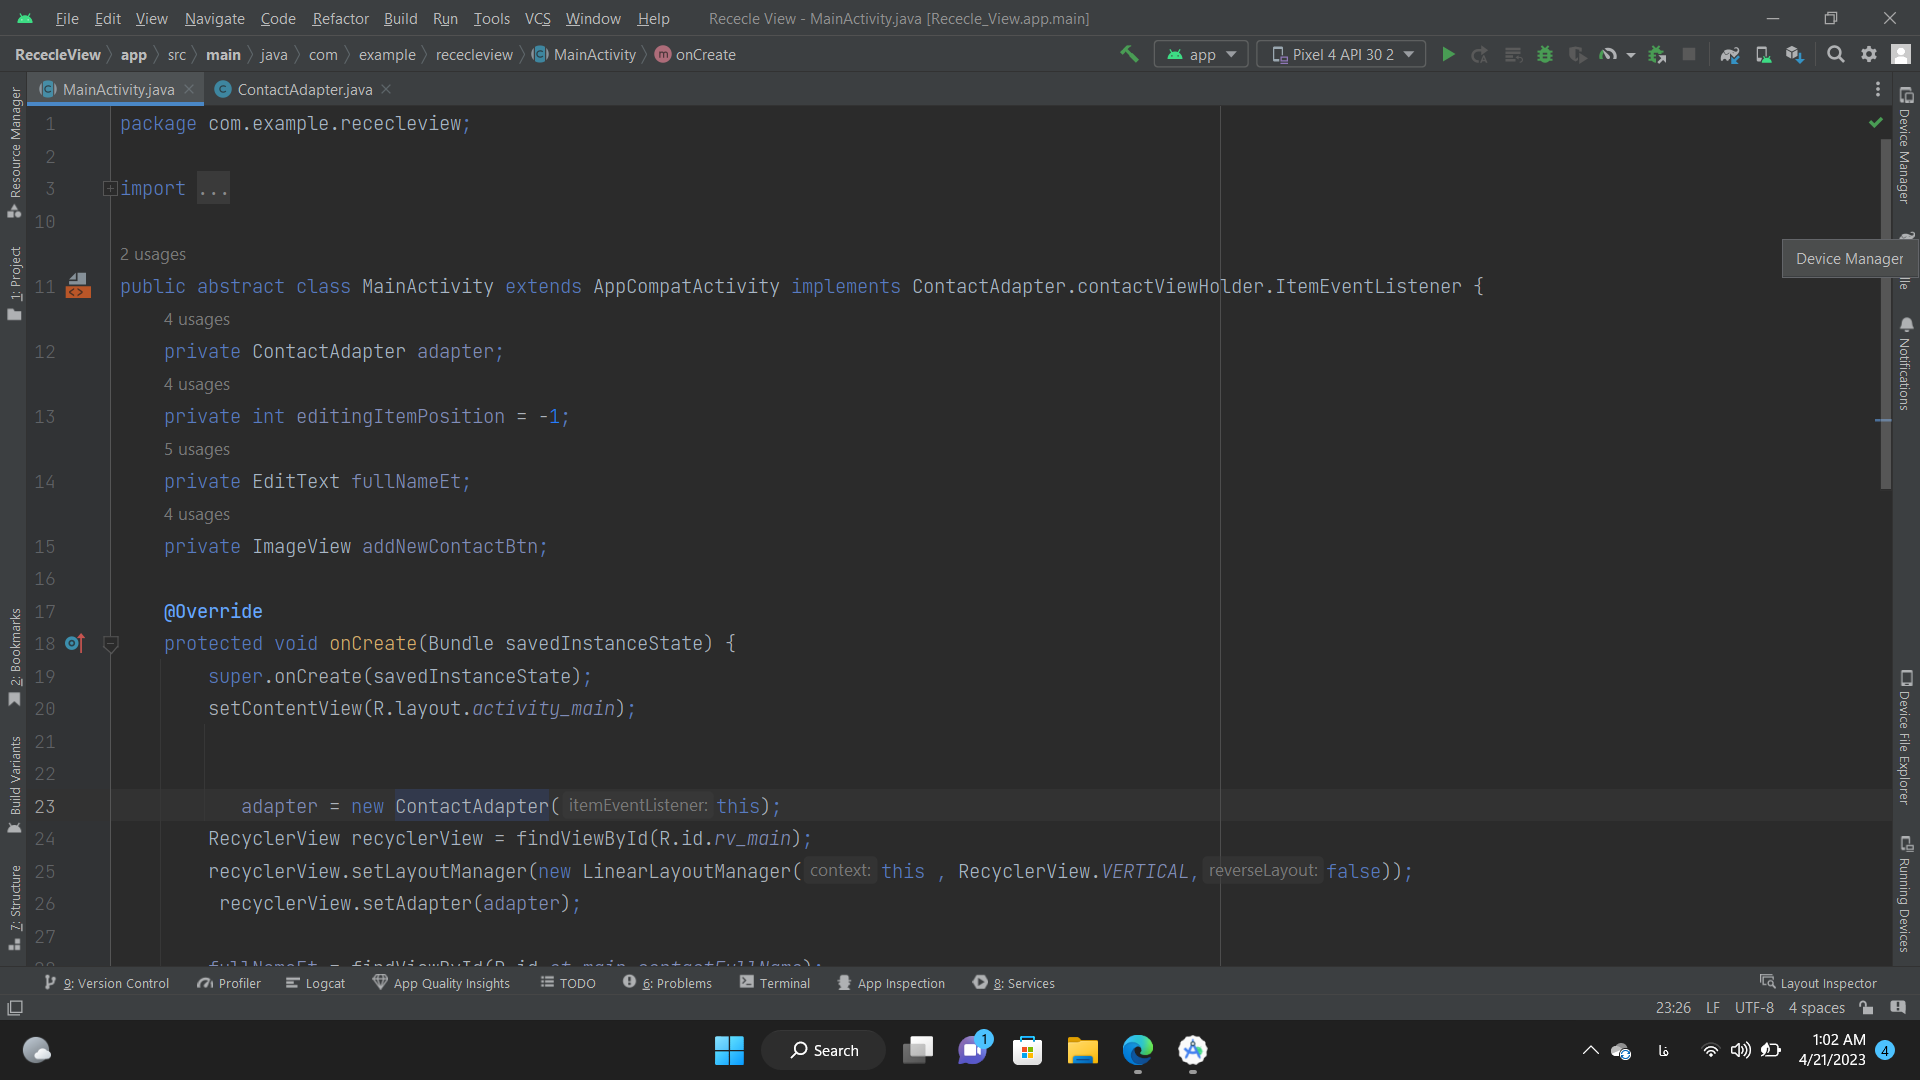Screen dimensions: 1920x1080
Task: Click the MainActivity breadcrumb
Action: (x=584, y=54)
